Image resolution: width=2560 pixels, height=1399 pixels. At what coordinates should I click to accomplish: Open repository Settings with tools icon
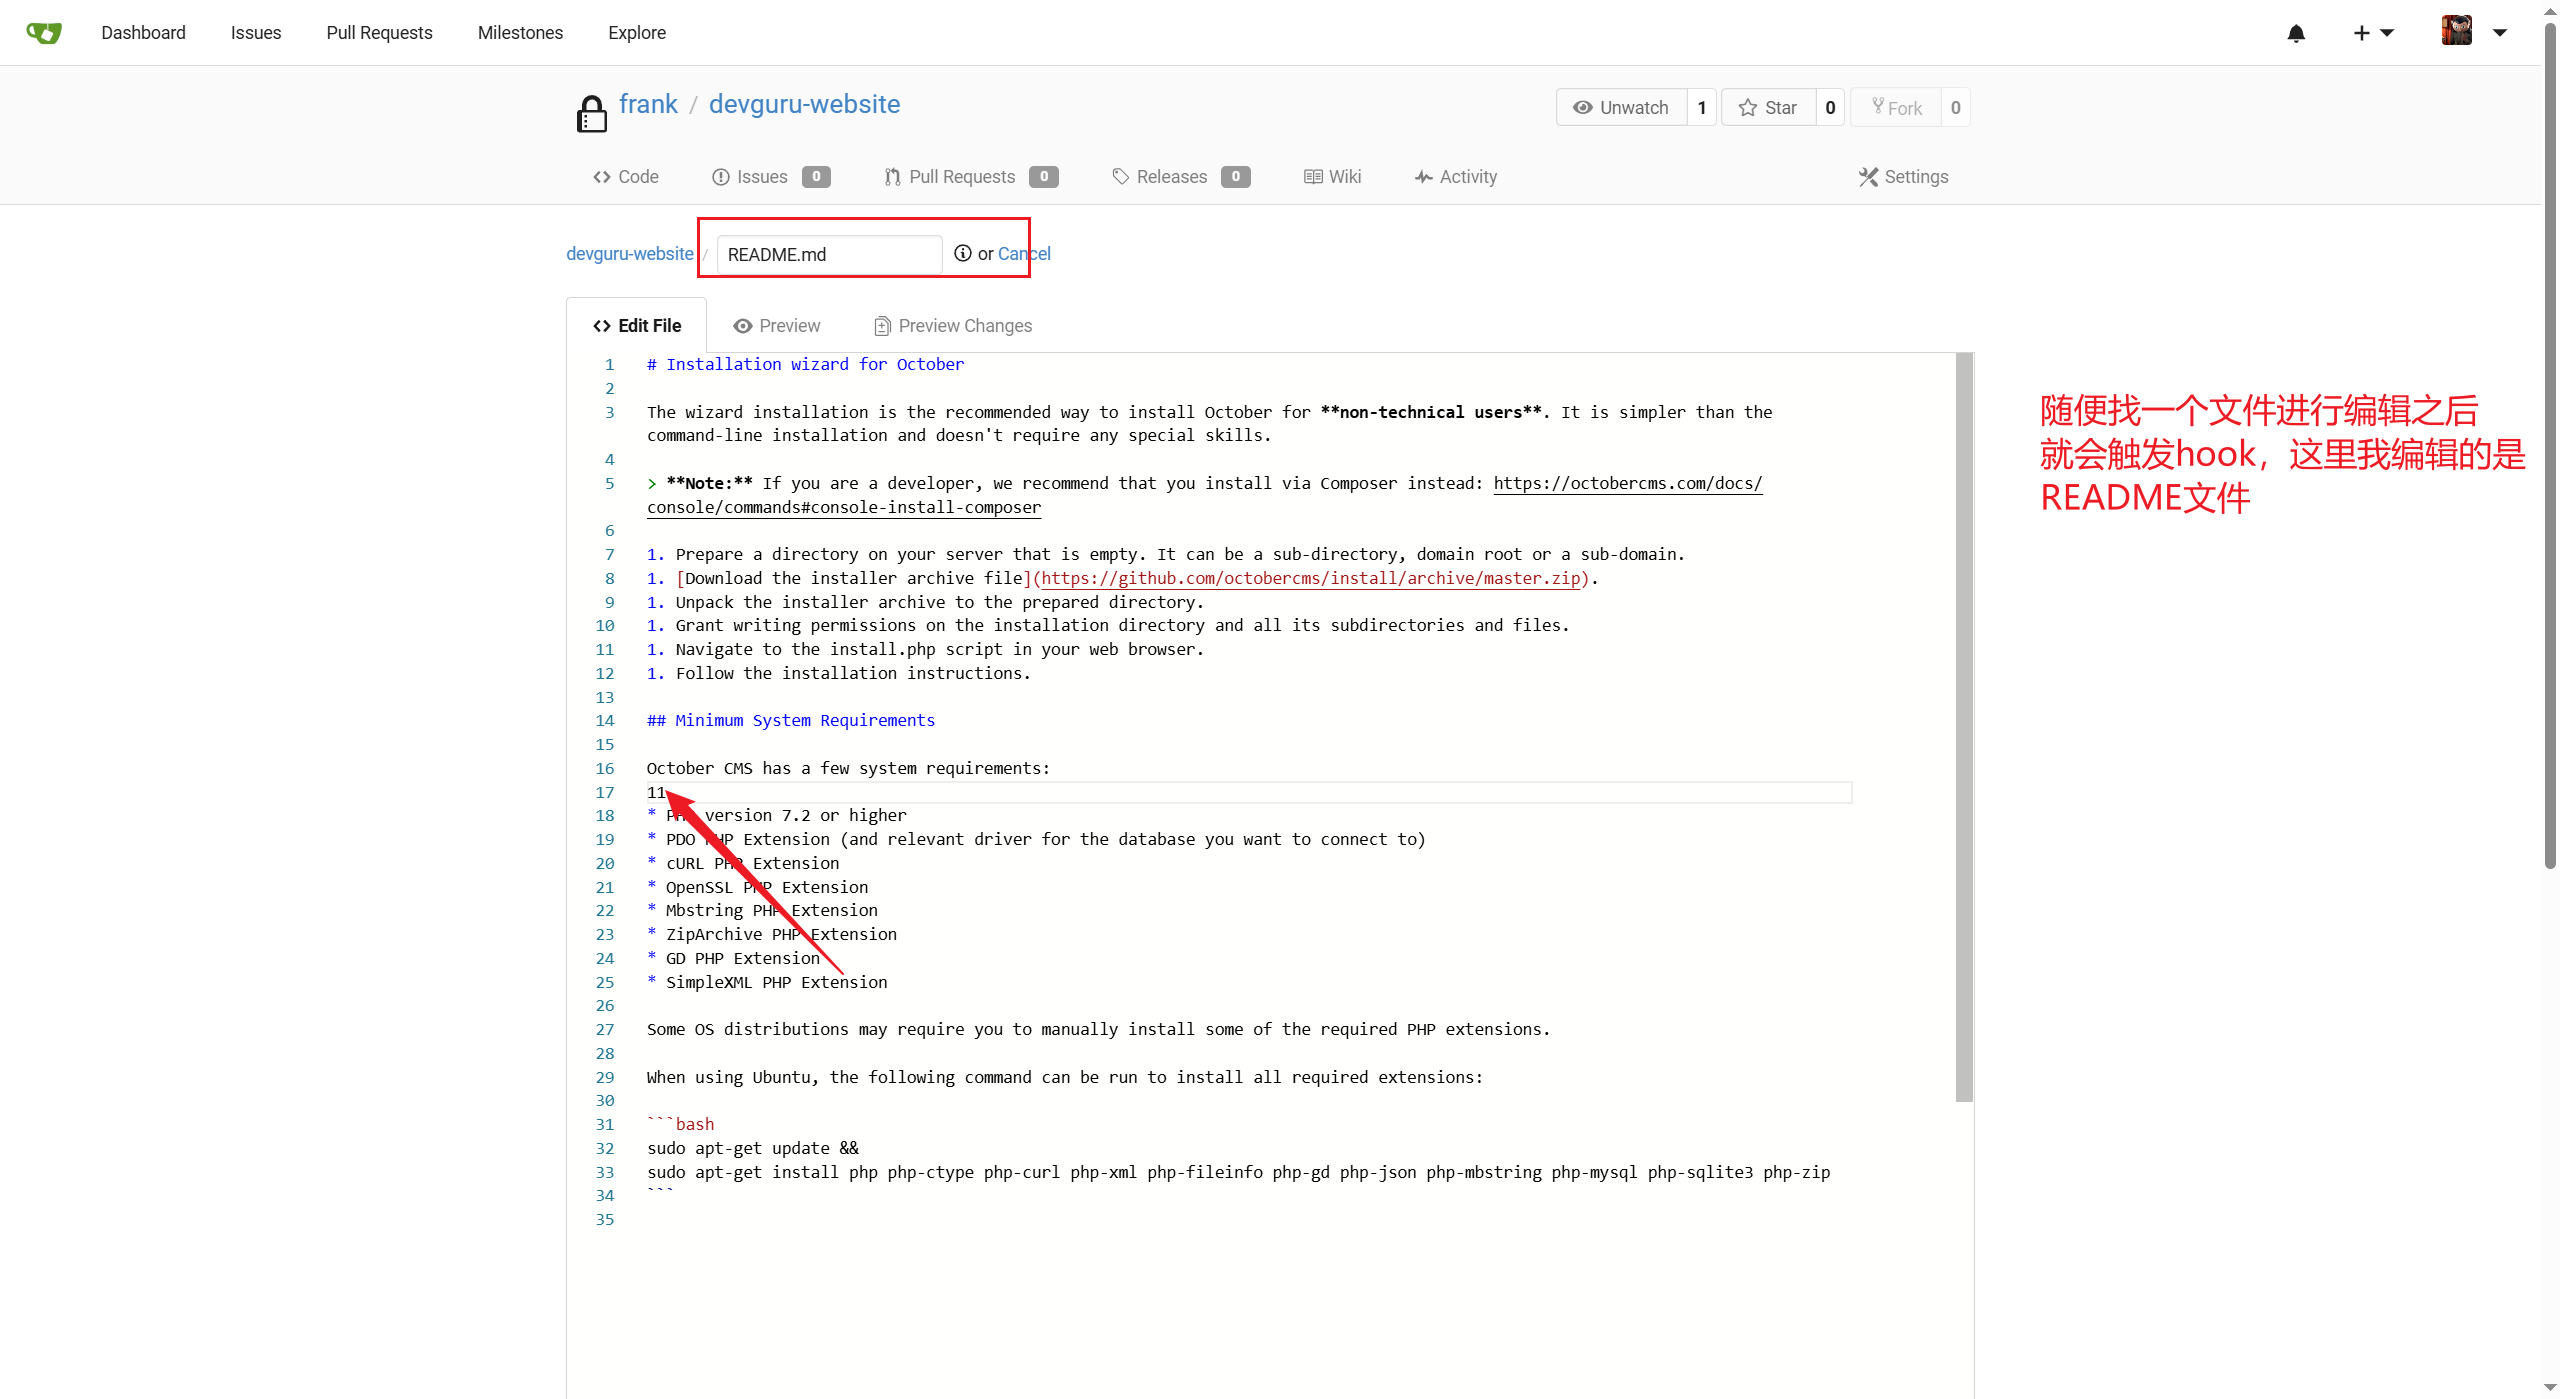(1903, 177)
